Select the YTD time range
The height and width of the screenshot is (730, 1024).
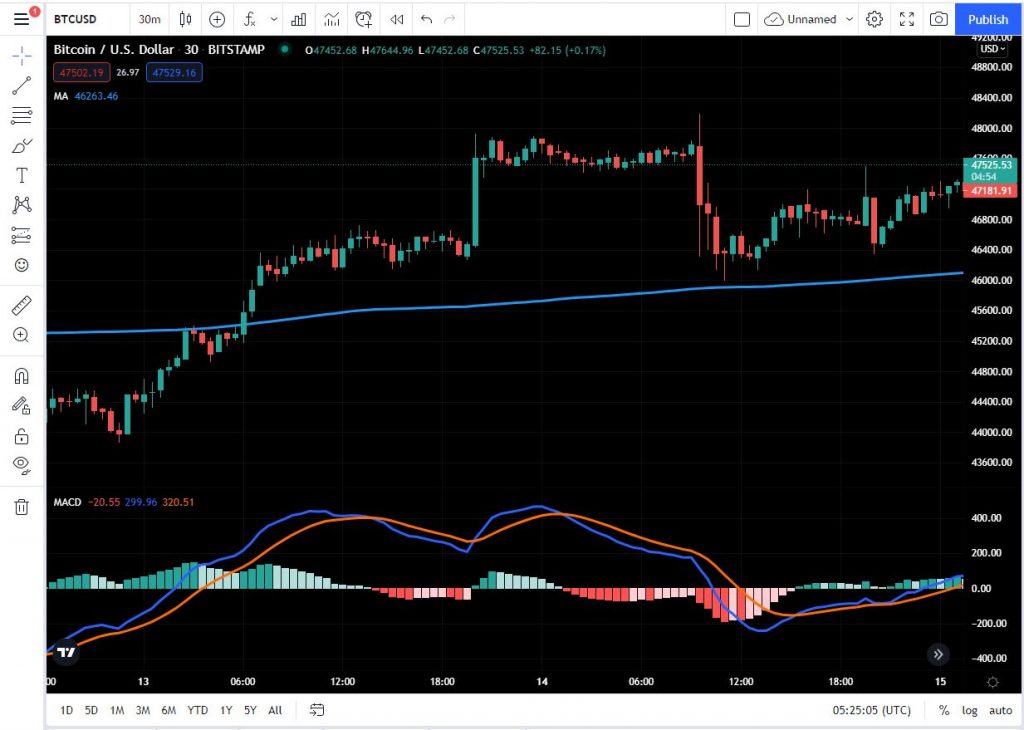point(197,710)
